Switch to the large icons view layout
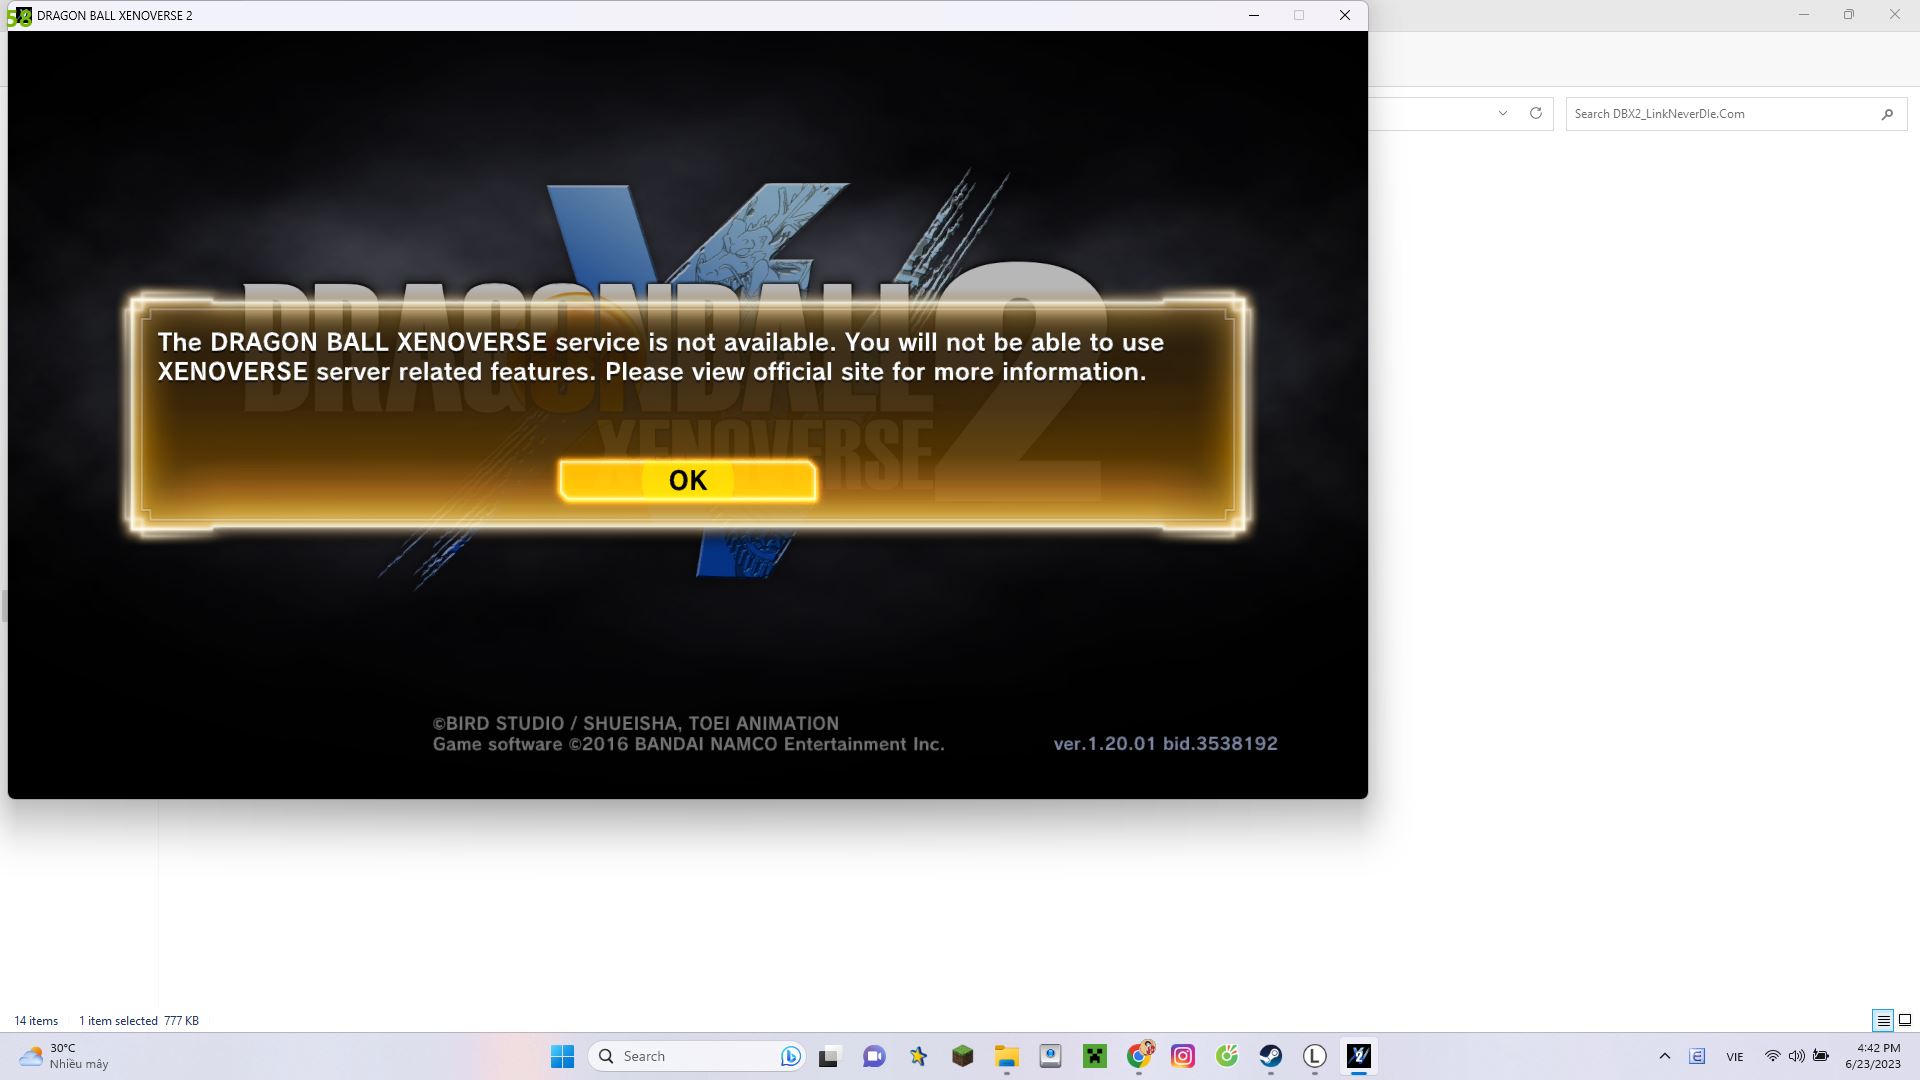This screenshot has width=1920, height=1080. [x=1905, y=1020]
